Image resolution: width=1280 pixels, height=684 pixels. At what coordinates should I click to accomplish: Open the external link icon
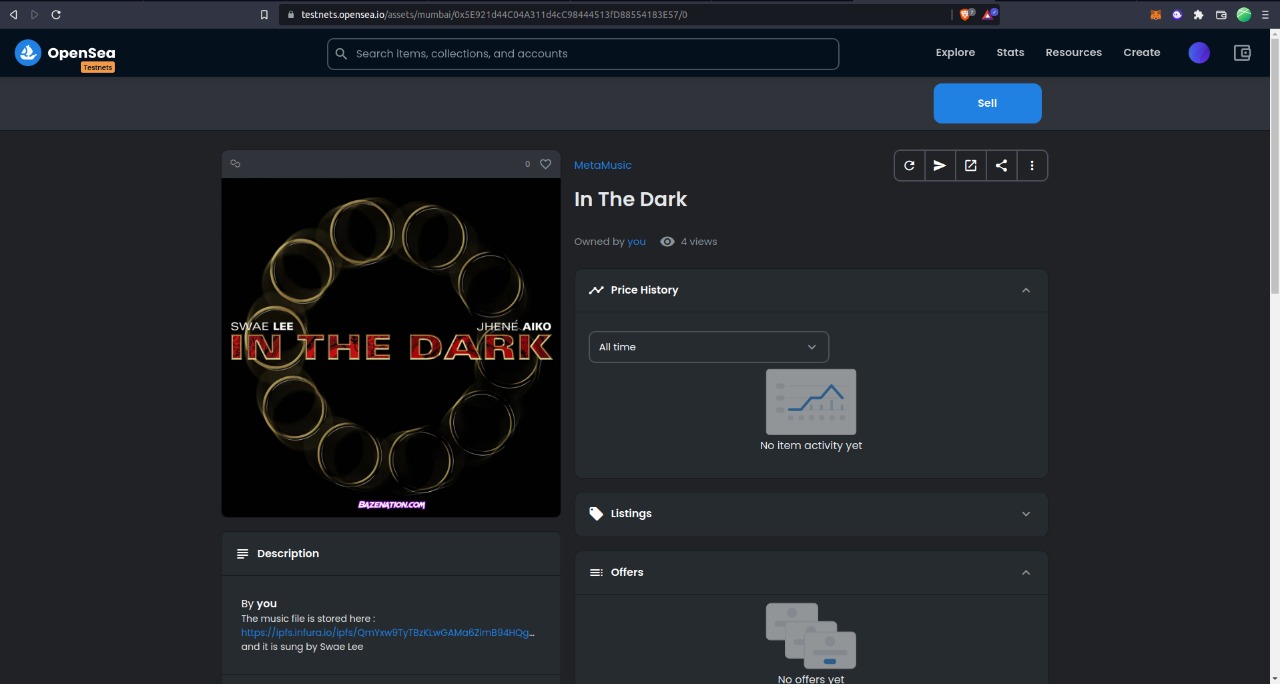click(970, 166)
